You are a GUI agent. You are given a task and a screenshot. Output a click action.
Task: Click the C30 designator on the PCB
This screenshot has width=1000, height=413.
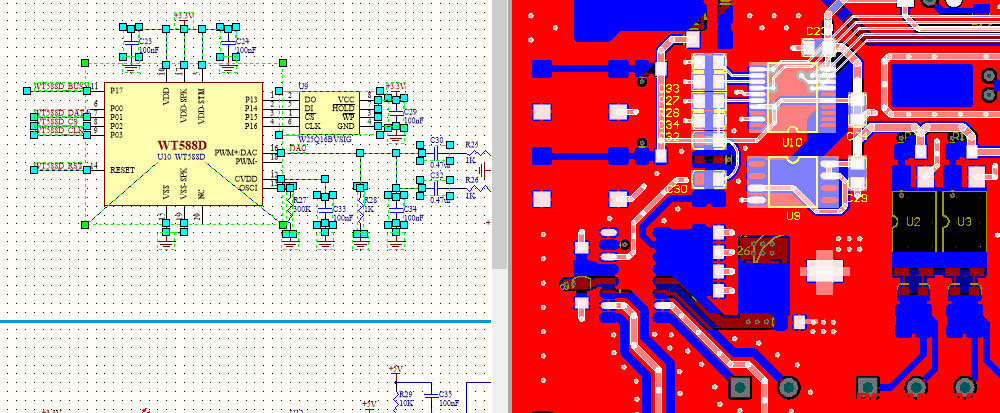(677, 189)
